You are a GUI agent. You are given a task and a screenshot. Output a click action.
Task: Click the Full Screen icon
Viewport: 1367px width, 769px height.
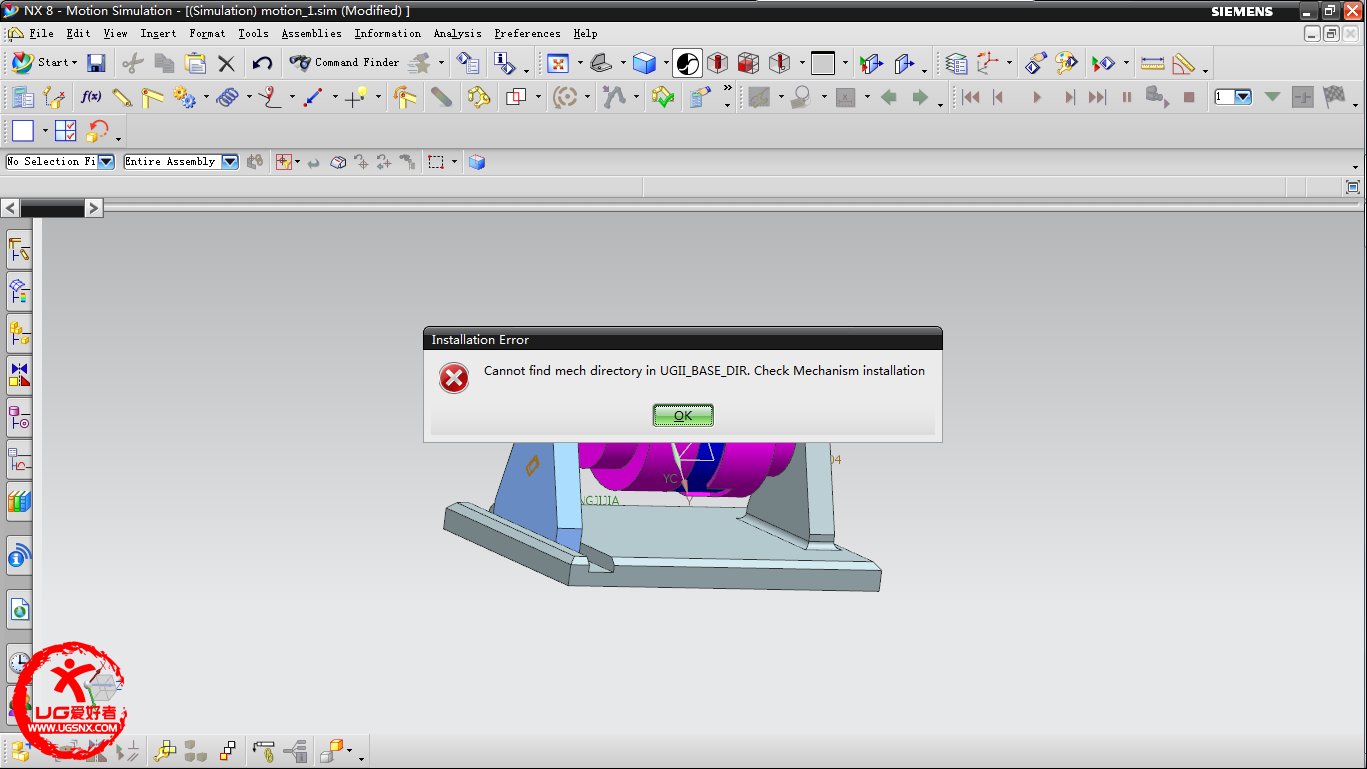pos(1353,187)
